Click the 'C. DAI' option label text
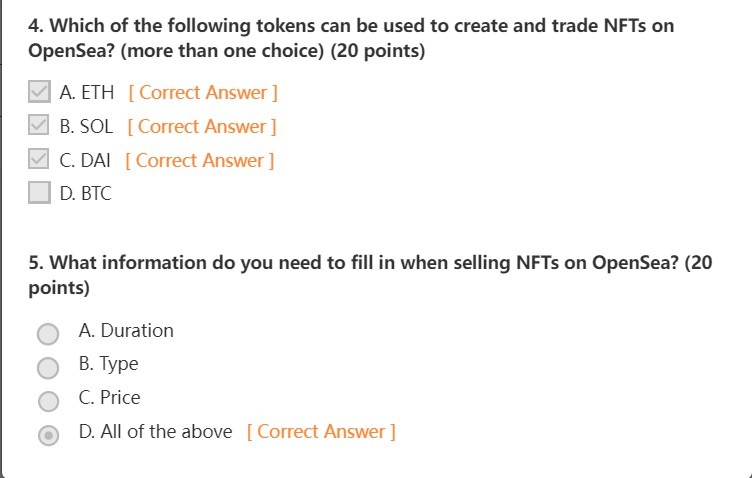This screenshot has height=478, width=752. [x=85, y=161]
